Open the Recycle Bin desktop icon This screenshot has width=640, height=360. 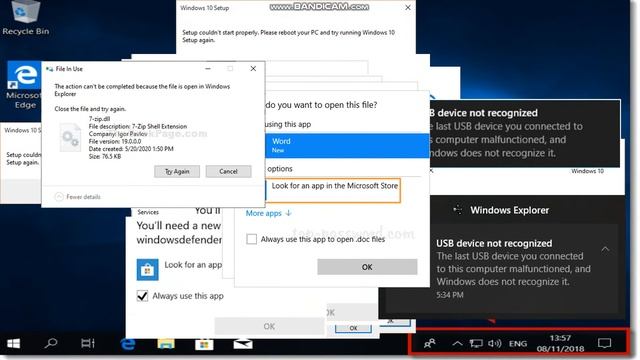[x=25, y=18]
